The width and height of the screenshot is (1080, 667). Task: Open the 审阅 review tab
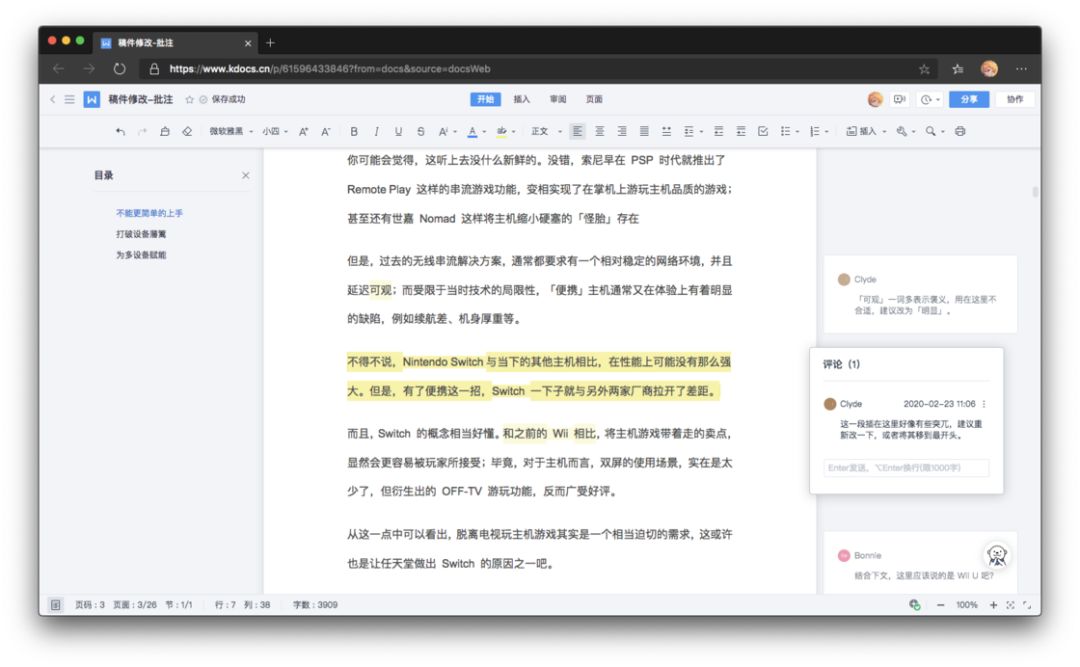(557, 99)
